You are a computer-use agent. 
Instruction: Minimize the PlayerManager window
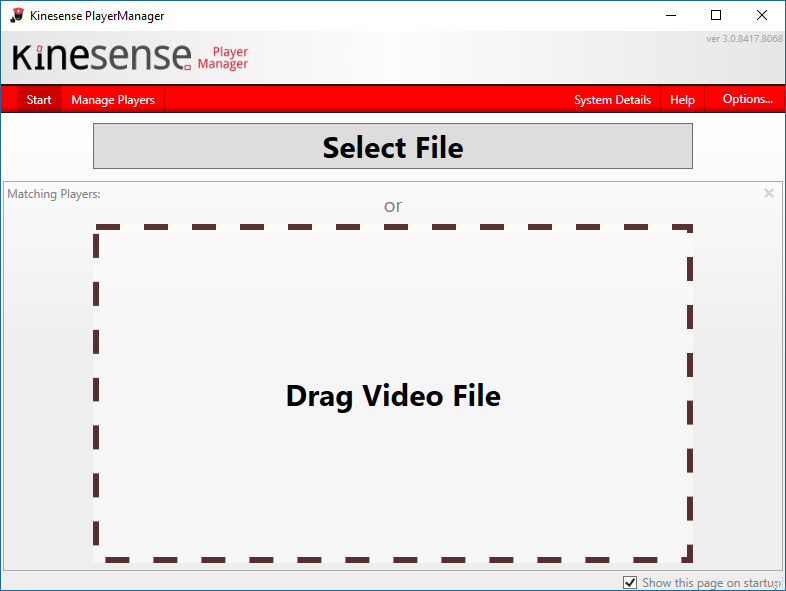coord(669,15)
